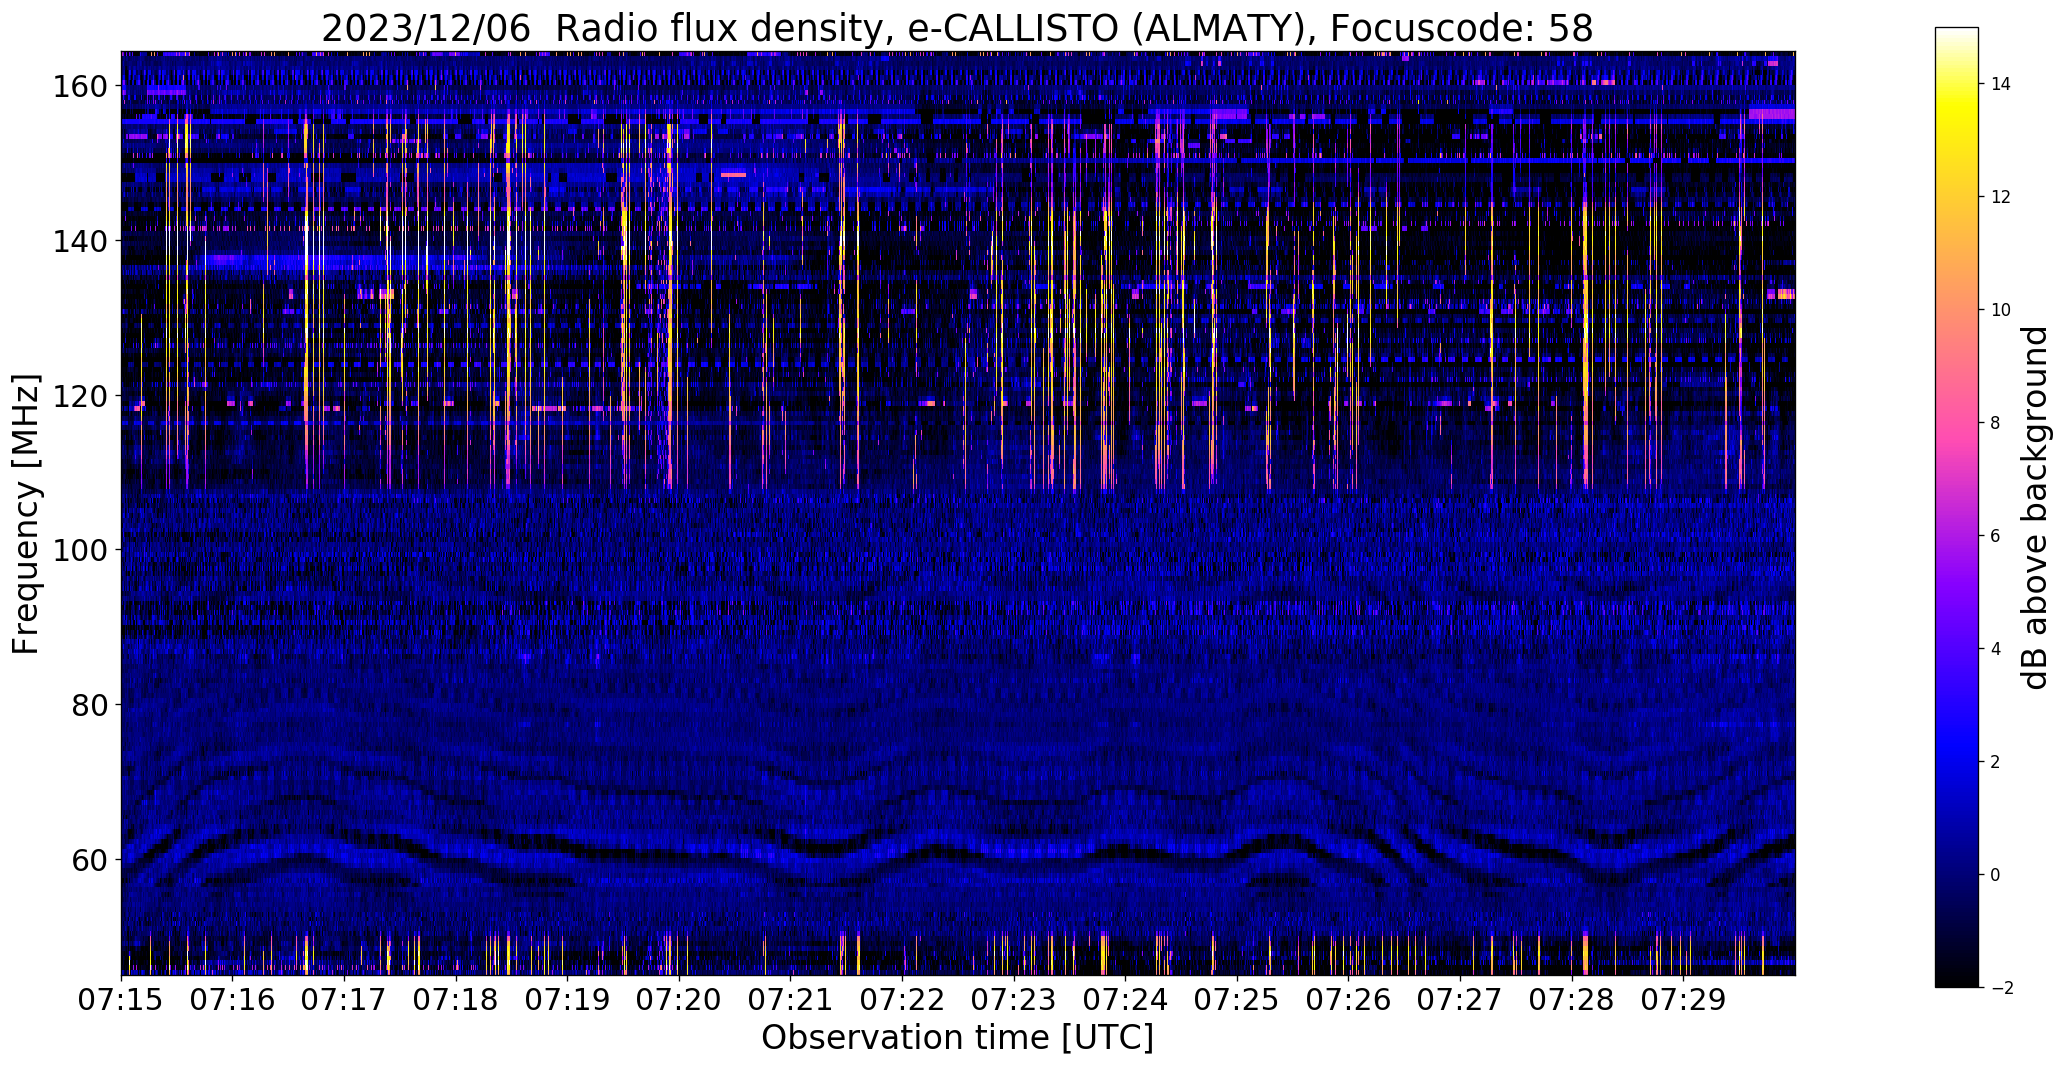Image resolution: width=2066 pixels, height=1067 pixels.
Task: Click the colorbar tick value 2
Action: click(x=1995, y=762)
